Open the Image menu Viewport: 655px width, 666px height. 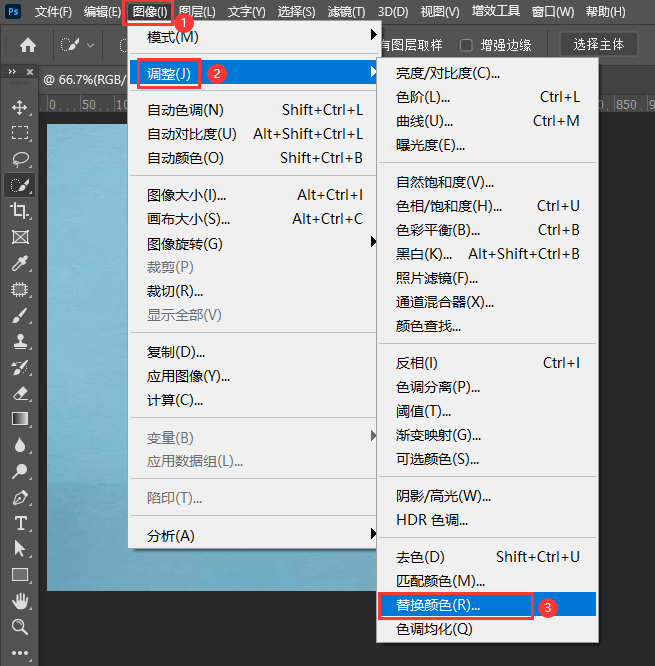[150, 11]
